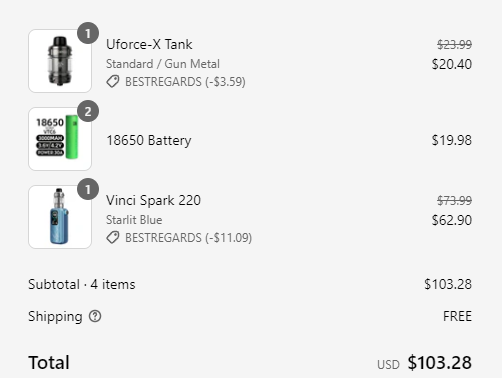Click the quantity badge on Vinci Spark thumbnail
This screenshot has width=502, height=378.
tap(88, 189)
